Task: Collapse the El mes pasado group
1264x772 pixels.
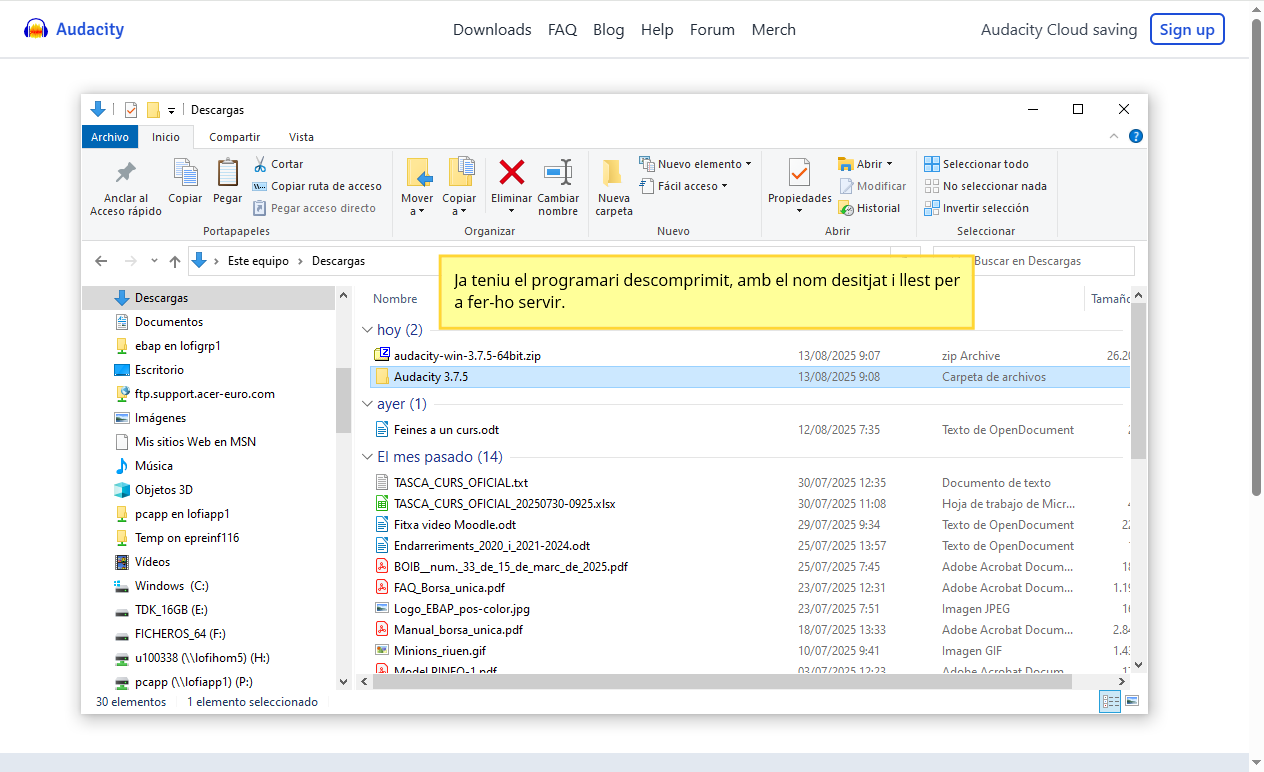Action: (x=366, y=457)
